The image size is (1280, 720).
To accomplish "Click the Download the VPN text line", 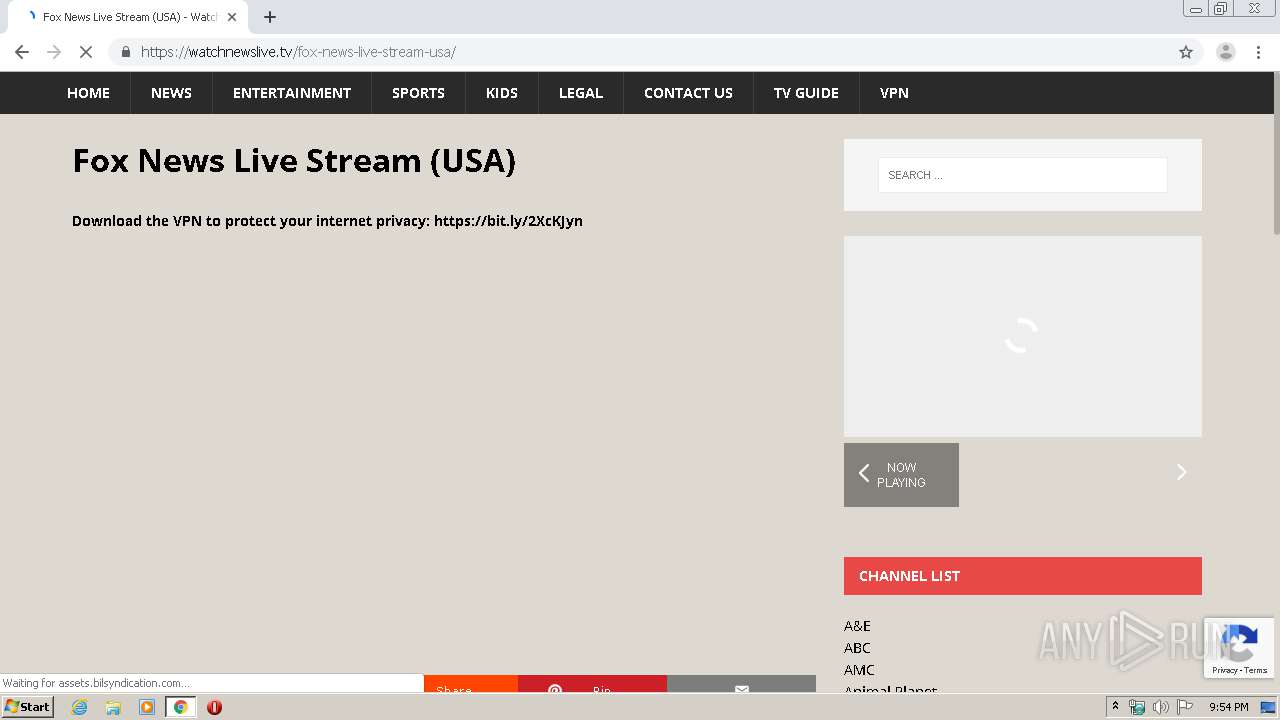I will [x=327, y=221].
